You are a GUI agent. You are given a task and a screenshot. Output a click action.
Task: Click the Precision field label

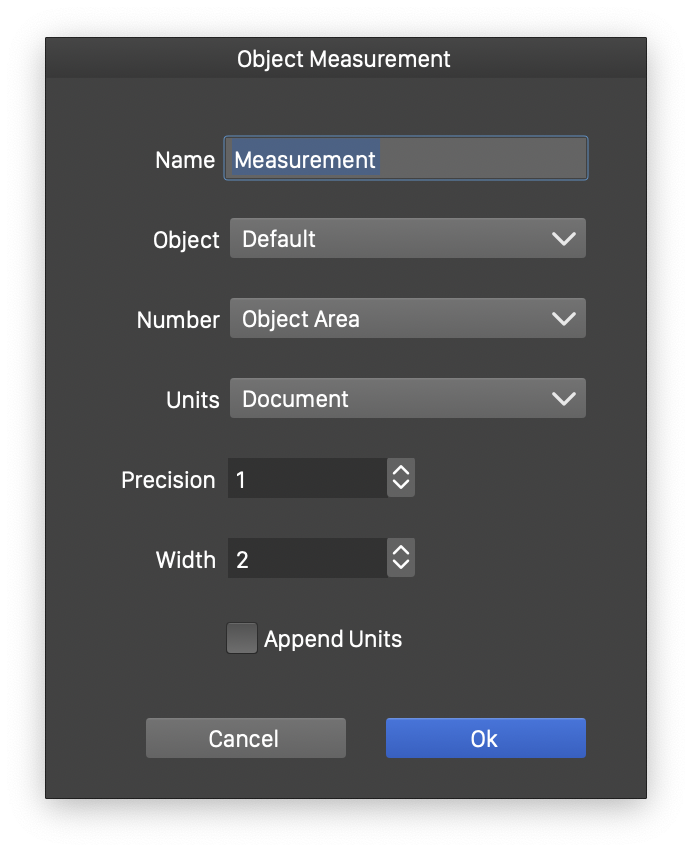pyautogui.click(x=168, y=480)
